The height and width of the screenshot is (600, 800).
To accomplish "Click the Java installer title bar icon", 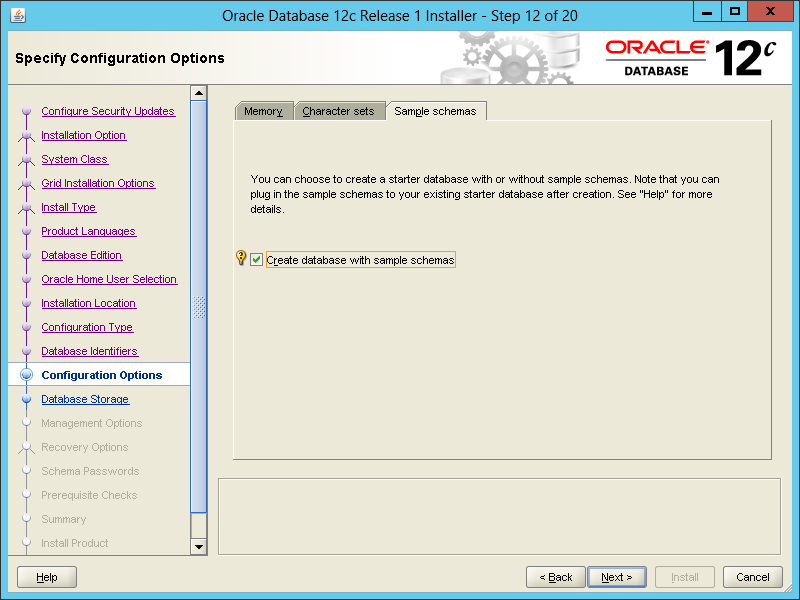I will (18, 15).
